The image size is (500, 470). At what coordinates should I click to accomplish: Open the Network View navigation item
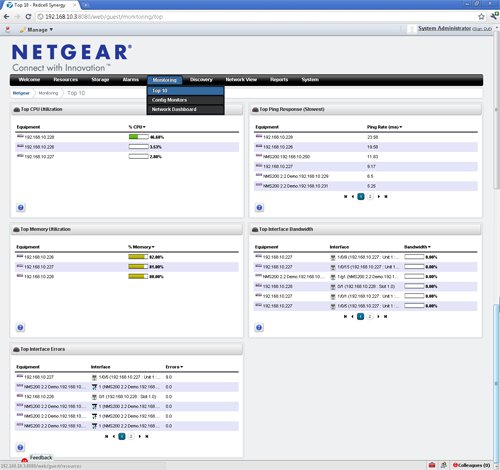point(241,80)
